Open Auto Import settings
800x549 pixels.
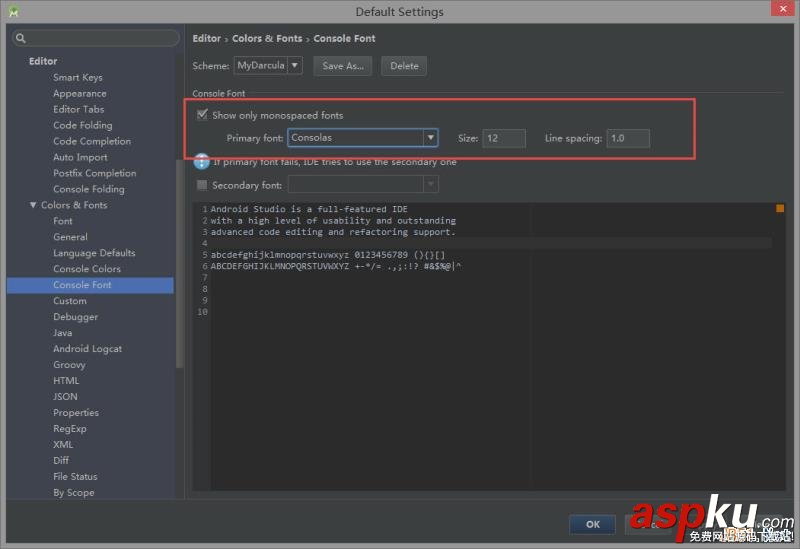tap(80, 157)
